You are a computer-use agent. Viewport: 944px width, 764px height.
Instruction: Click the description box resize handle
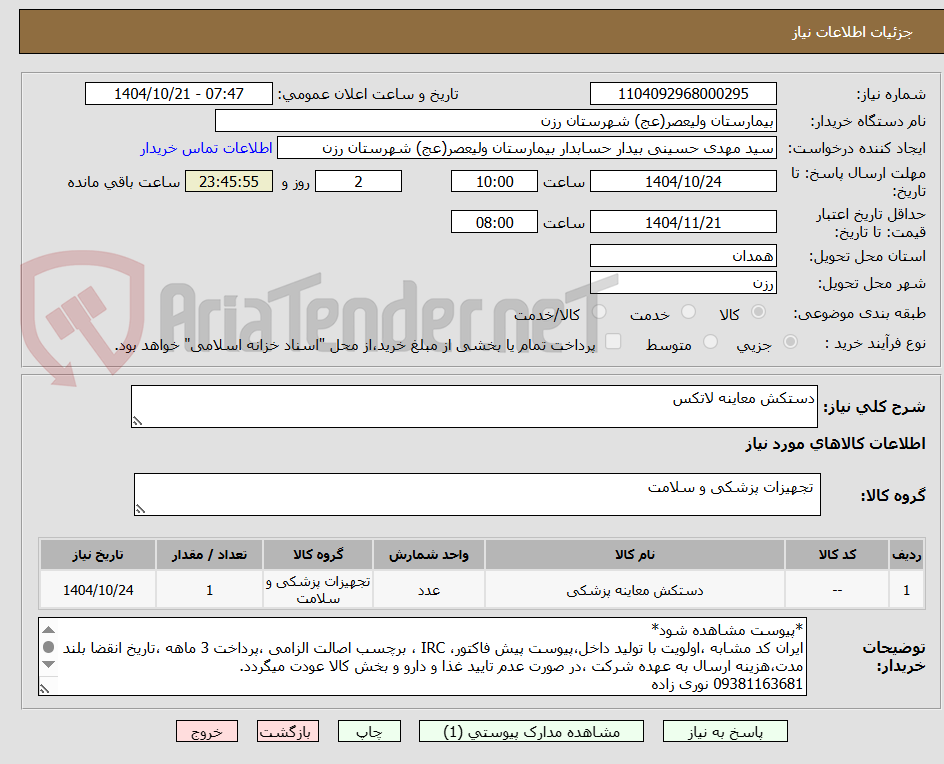pyautogui.click(x=137, y=421)
